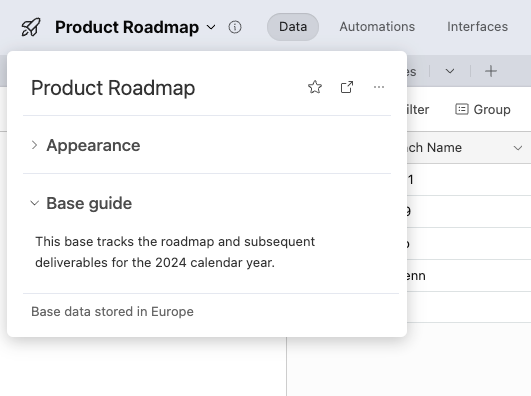This screenshot has height=396, width=531.
Task: Open the tables list dropdown chevron
Action: click(x=450, y=71)
